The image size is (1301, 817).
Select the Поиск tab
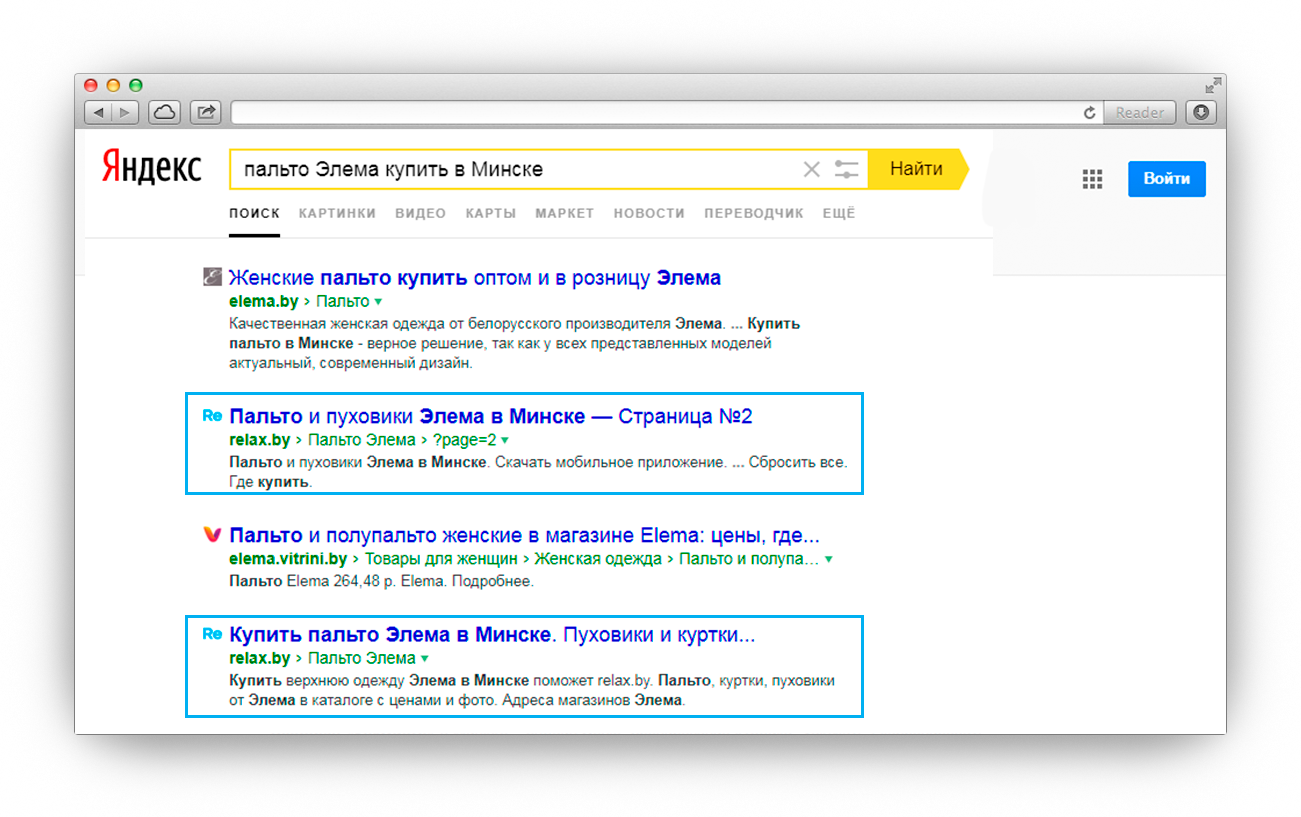point(254,213)
